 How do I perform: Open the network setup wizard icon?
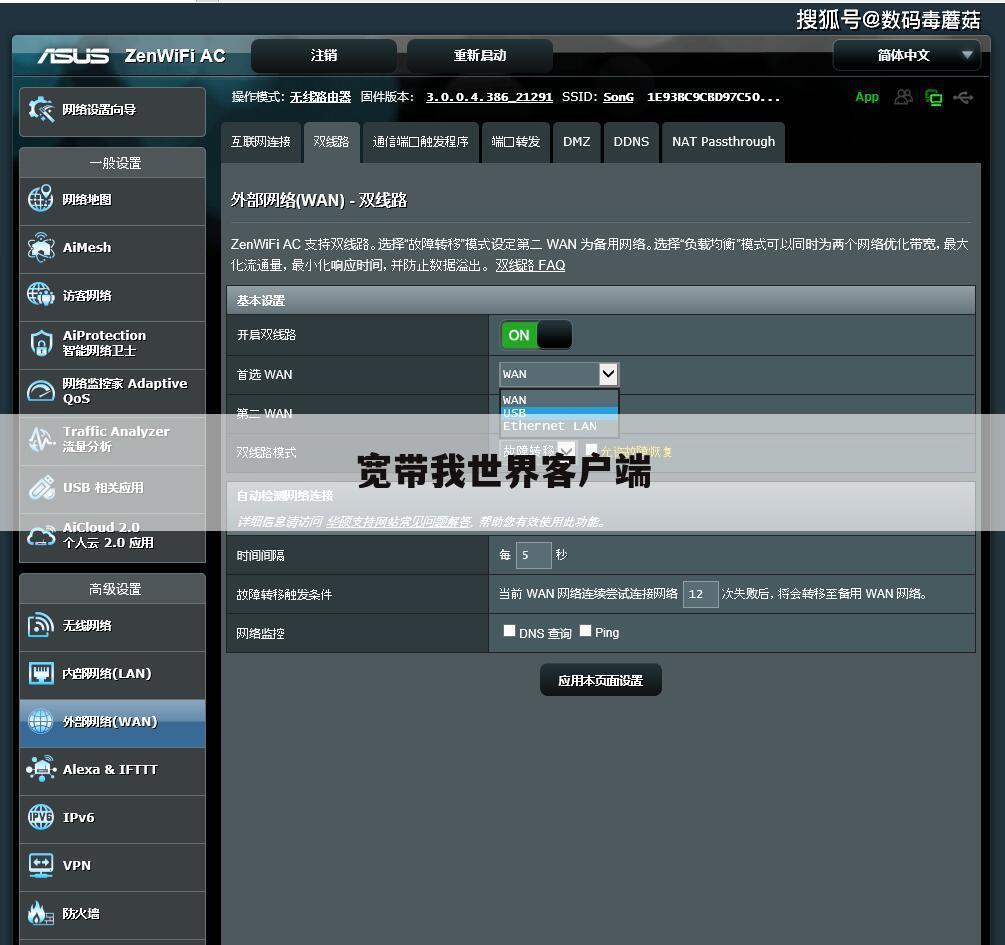click(x=41, y=110)
